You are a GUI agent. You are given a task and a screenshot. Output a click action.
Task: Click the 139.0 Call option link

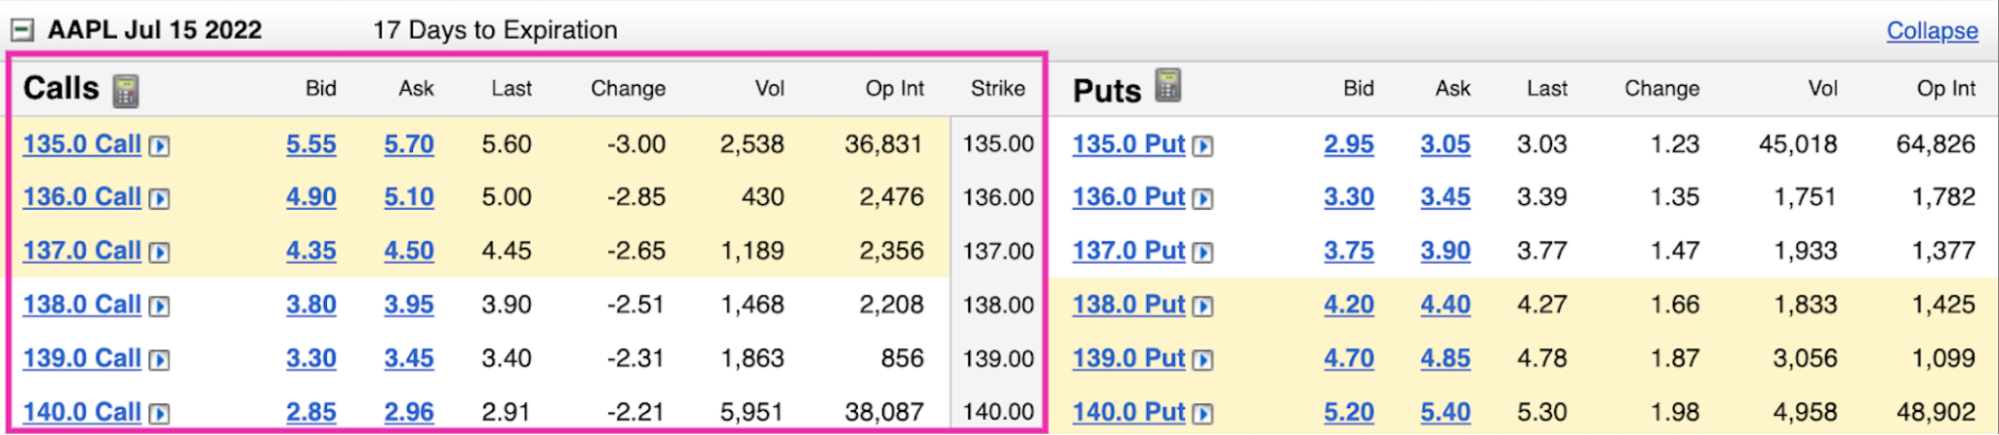[x=82, y=358]
